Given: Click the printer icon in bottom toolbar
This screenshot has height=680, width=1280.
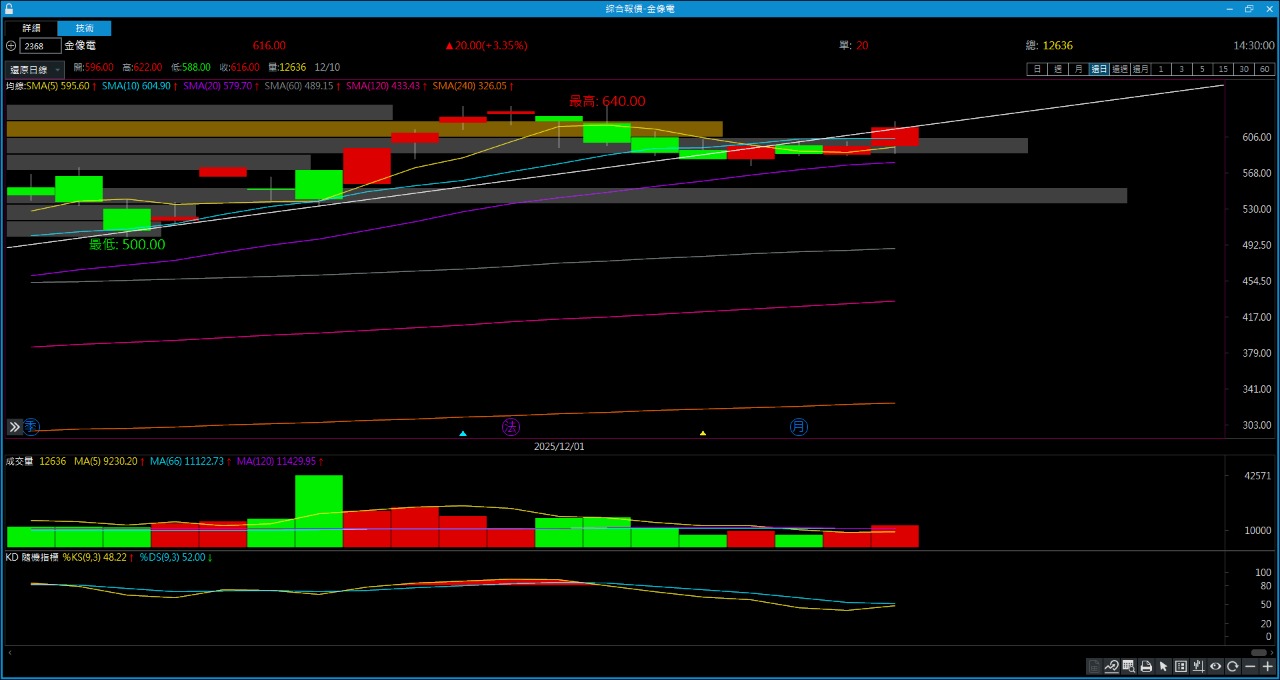Looking at the screenshot, I should [1146, 666].
